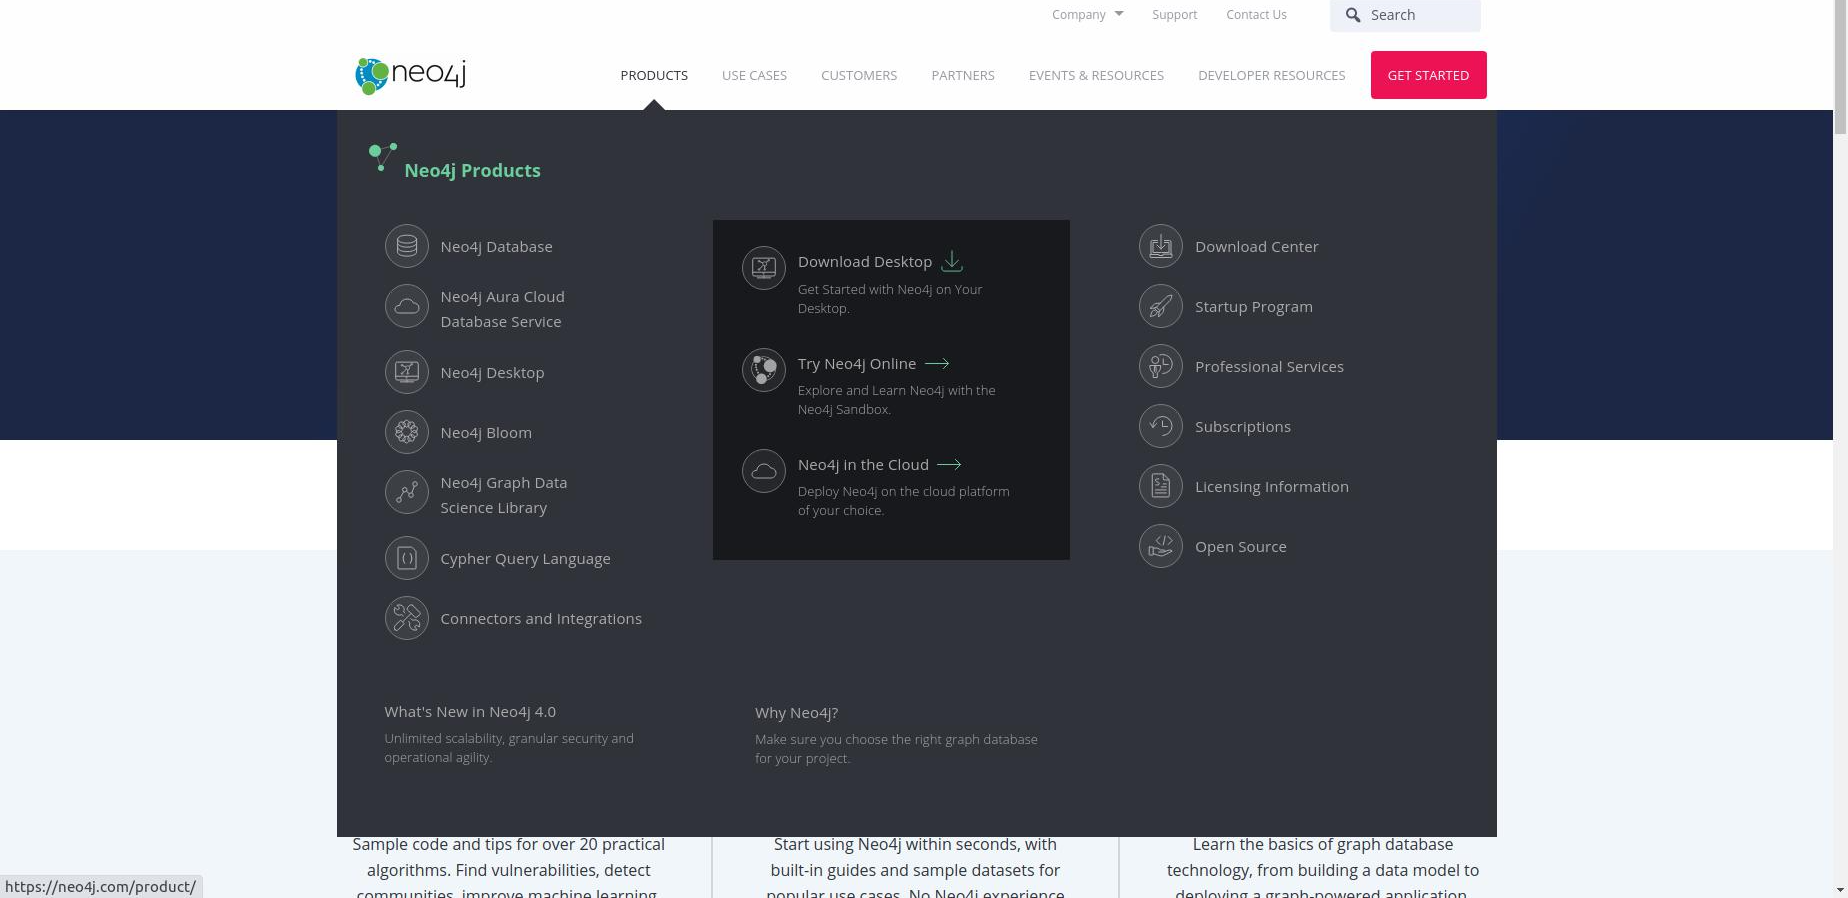Click the Startup Program rocket icon
Viewport: 1848px width, 898px height.
1161,306
